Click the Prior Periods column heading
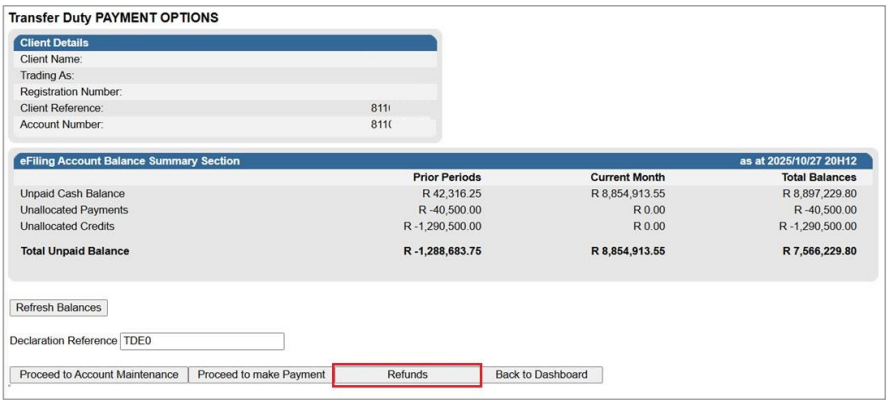887x400 pixels. [x=447, y=178]
